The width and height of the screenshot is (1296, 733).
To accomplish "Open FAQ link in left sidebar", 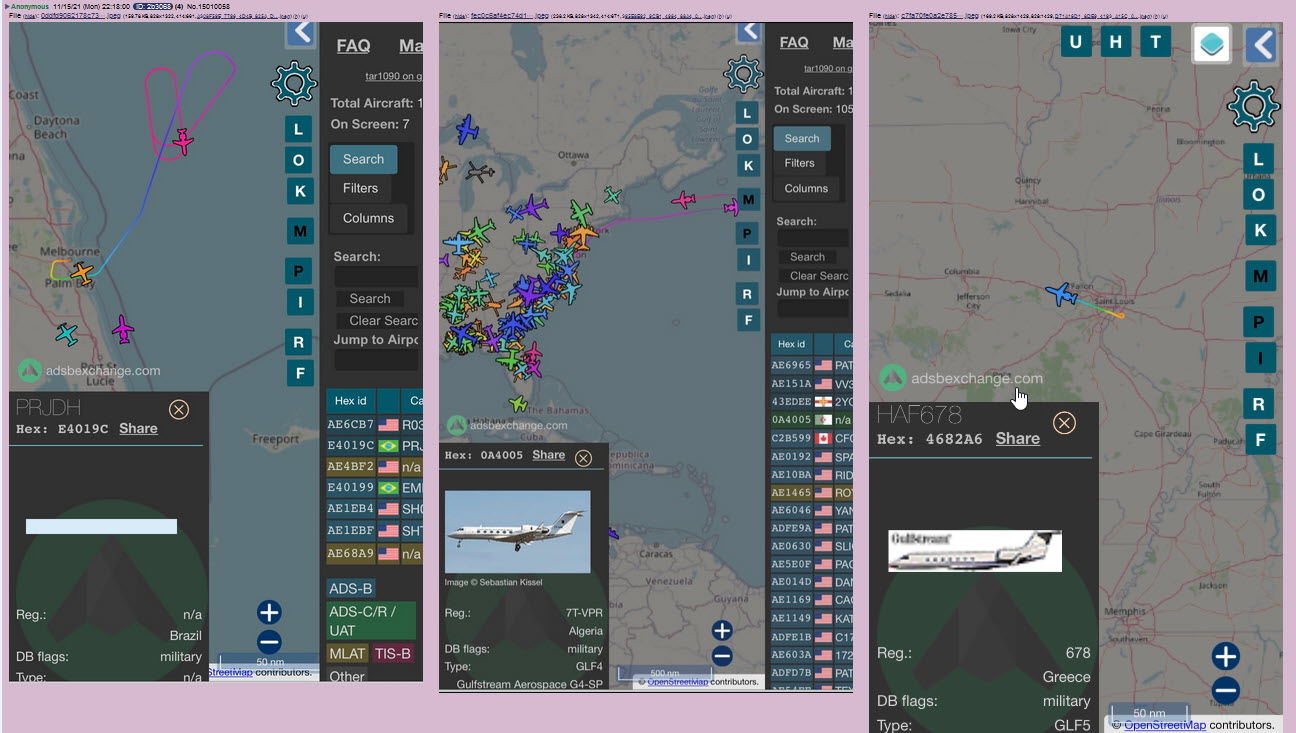I will (353, 46).
